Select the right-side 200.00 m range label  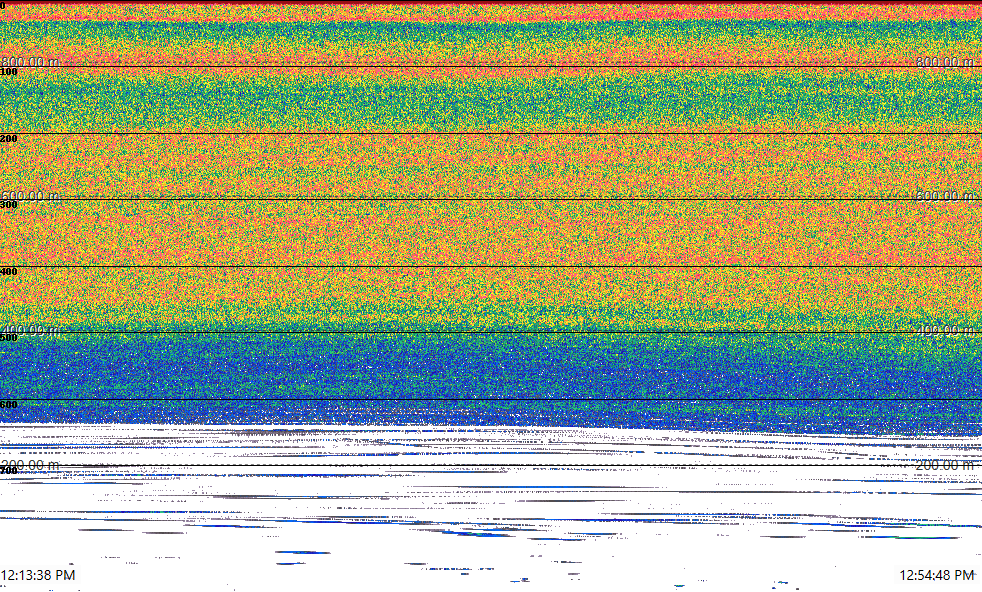coord(945,465)
